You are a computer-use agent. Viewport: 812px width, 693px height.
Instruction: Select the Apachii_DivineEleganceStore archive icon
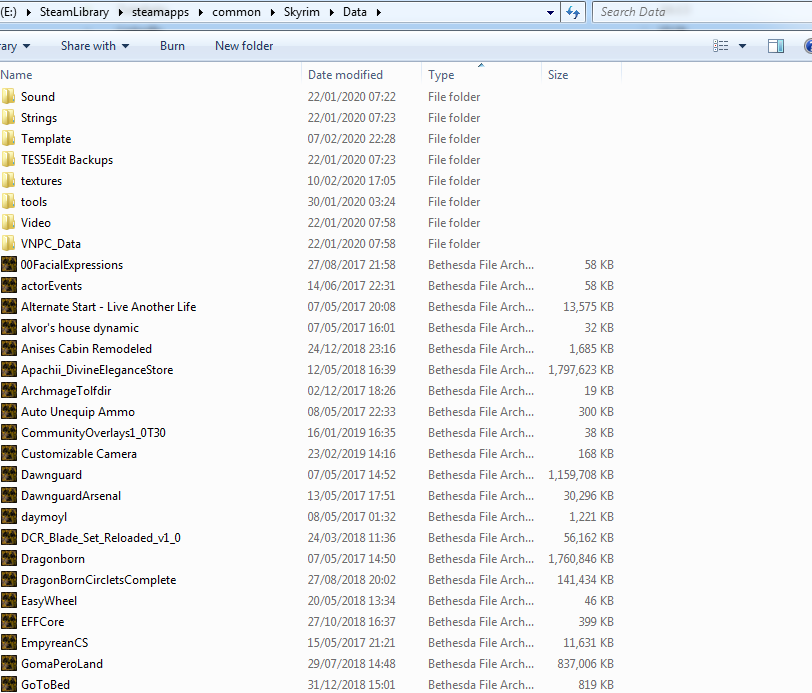click(9, 369)
